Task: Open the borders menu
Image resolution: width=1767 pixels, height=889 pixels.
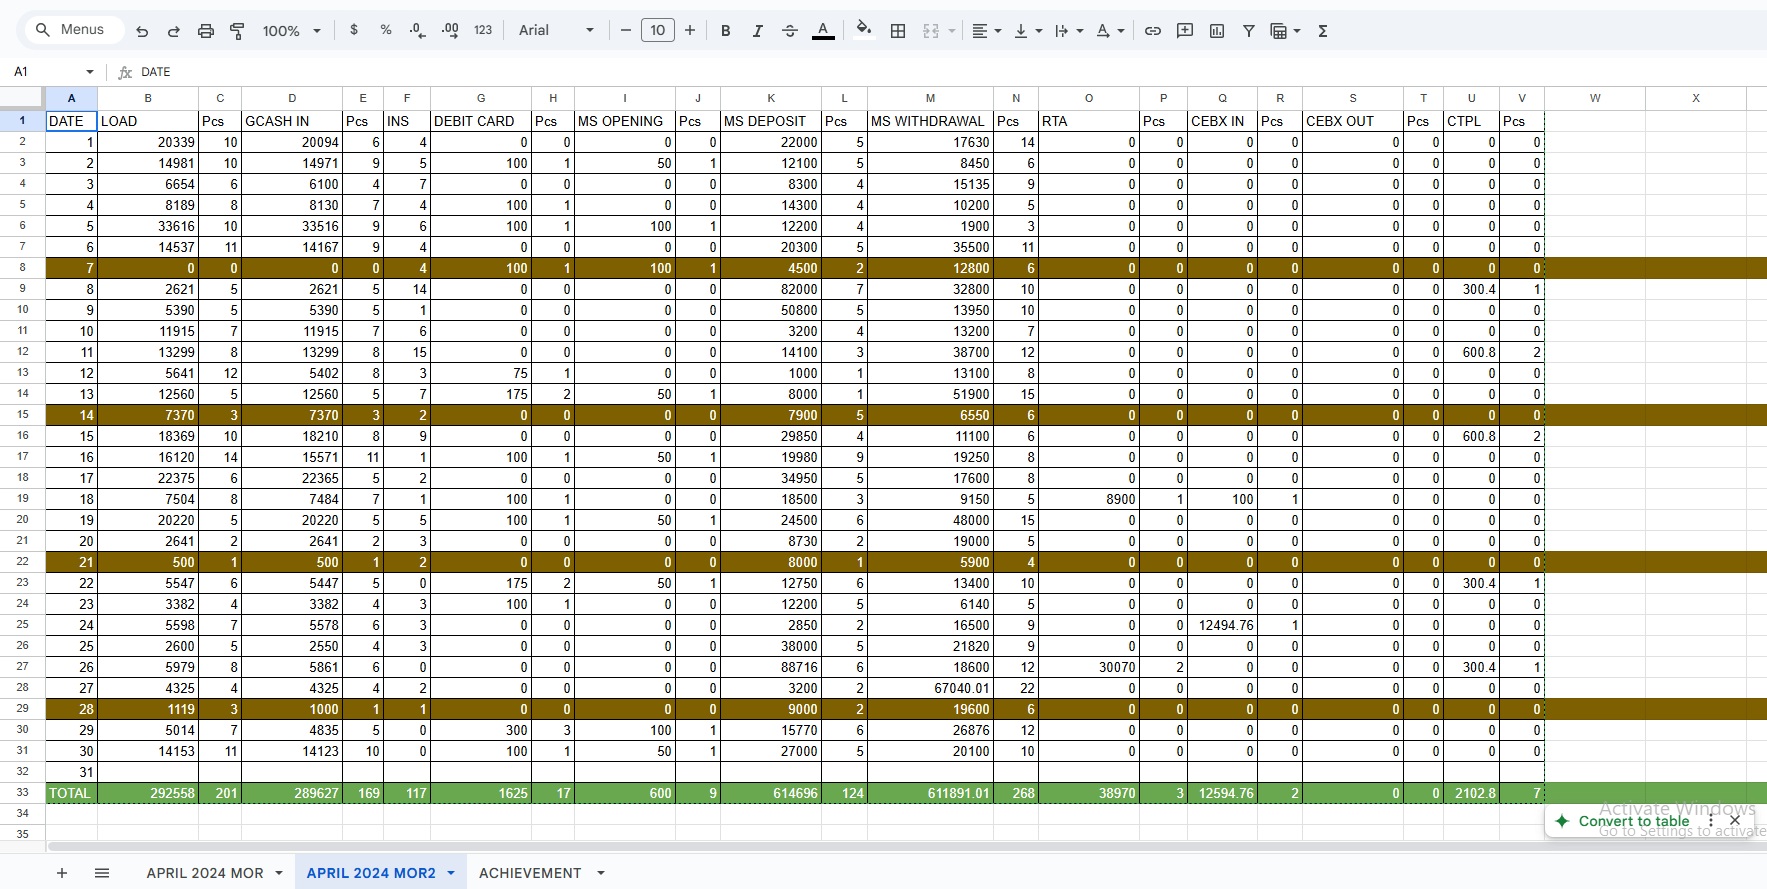Action: (x=898, y=31)
